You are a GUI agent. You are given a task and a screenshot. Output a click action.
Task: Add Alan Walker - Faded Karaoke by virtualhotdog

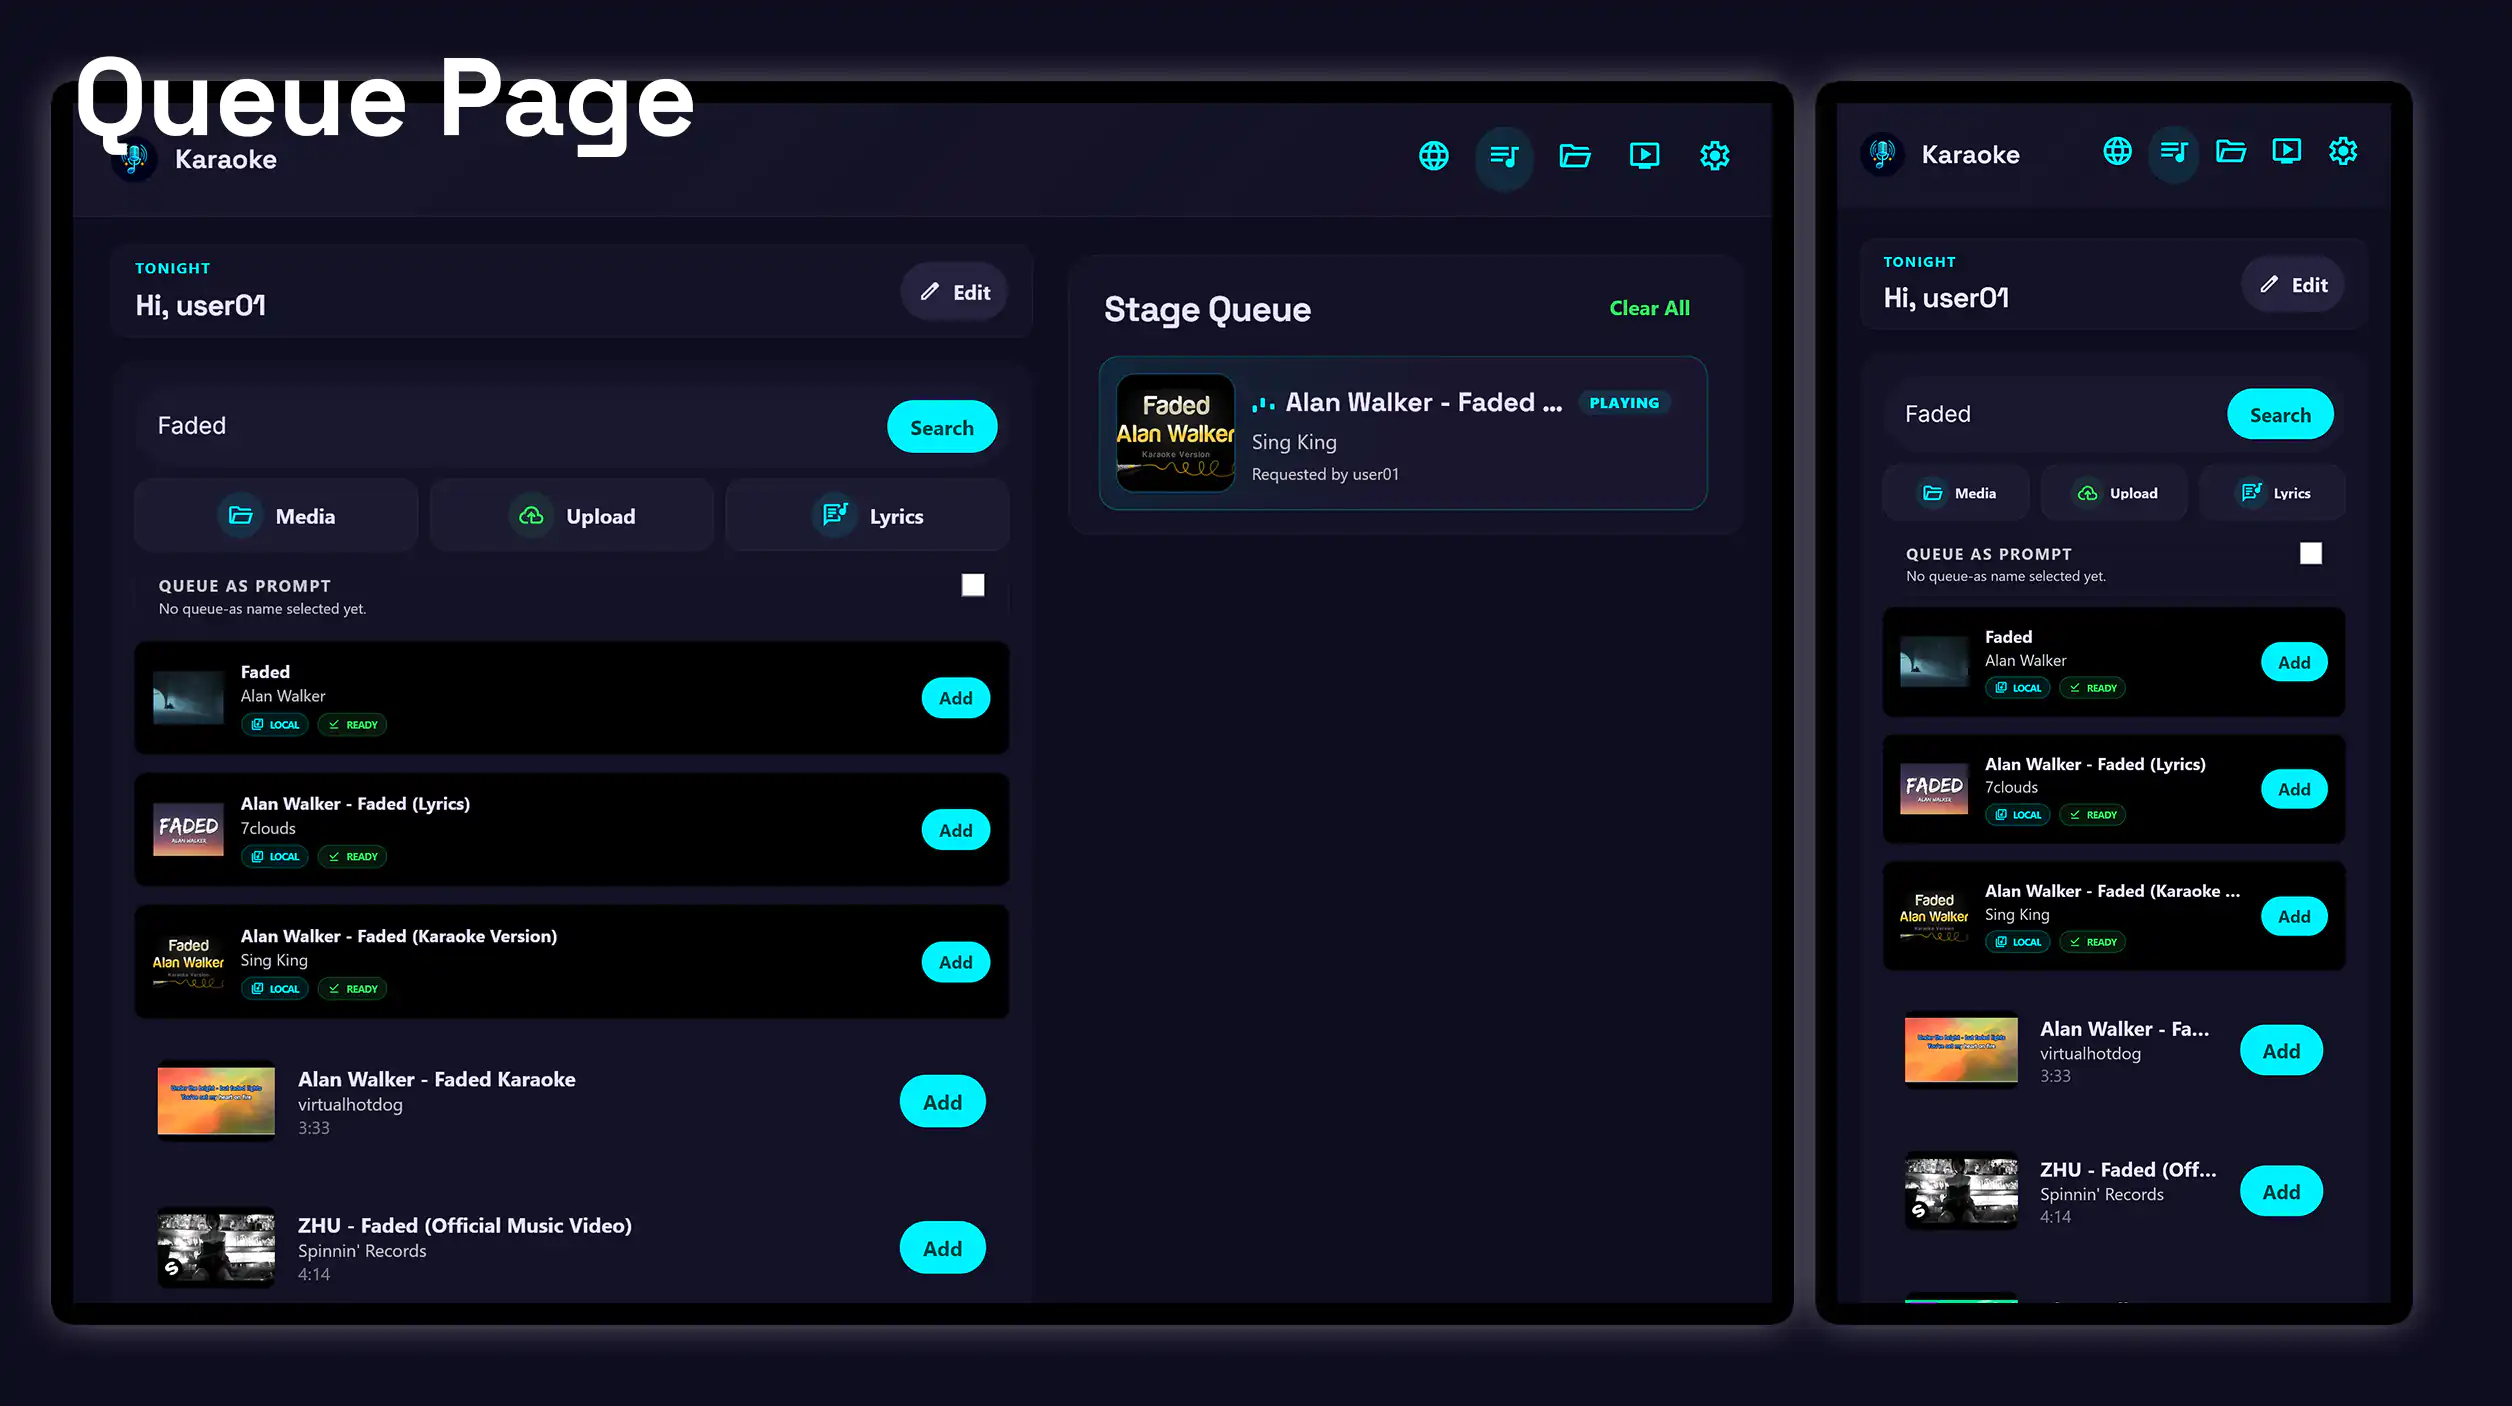pos(943,1102)
